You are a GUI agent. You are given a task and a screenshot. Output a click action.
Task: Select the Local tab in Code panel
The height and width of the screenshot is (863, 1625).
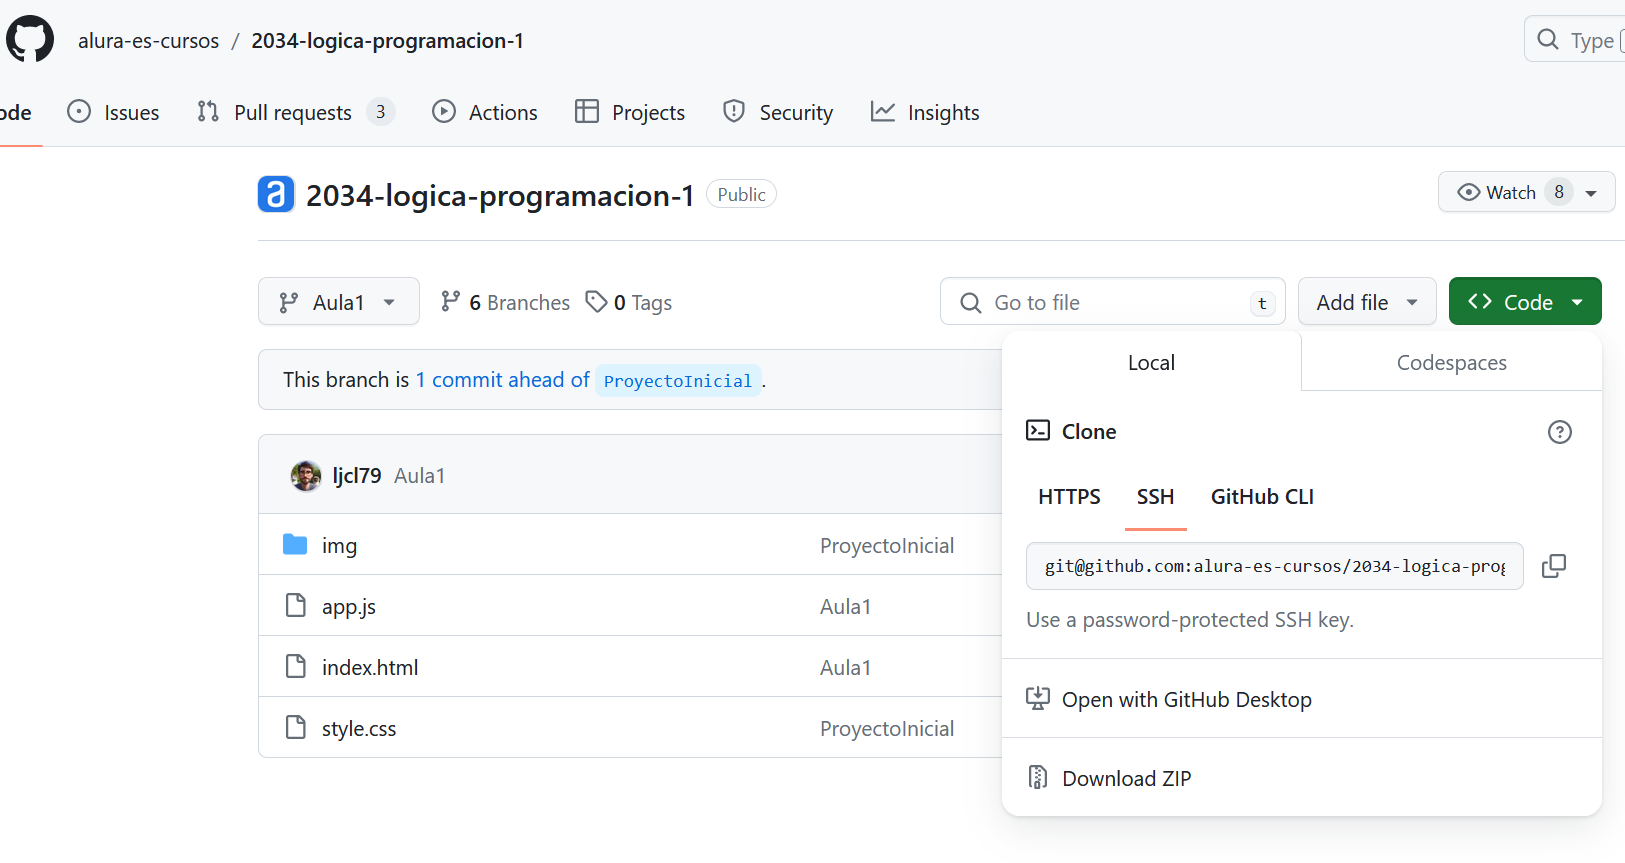click(1151, 362)
